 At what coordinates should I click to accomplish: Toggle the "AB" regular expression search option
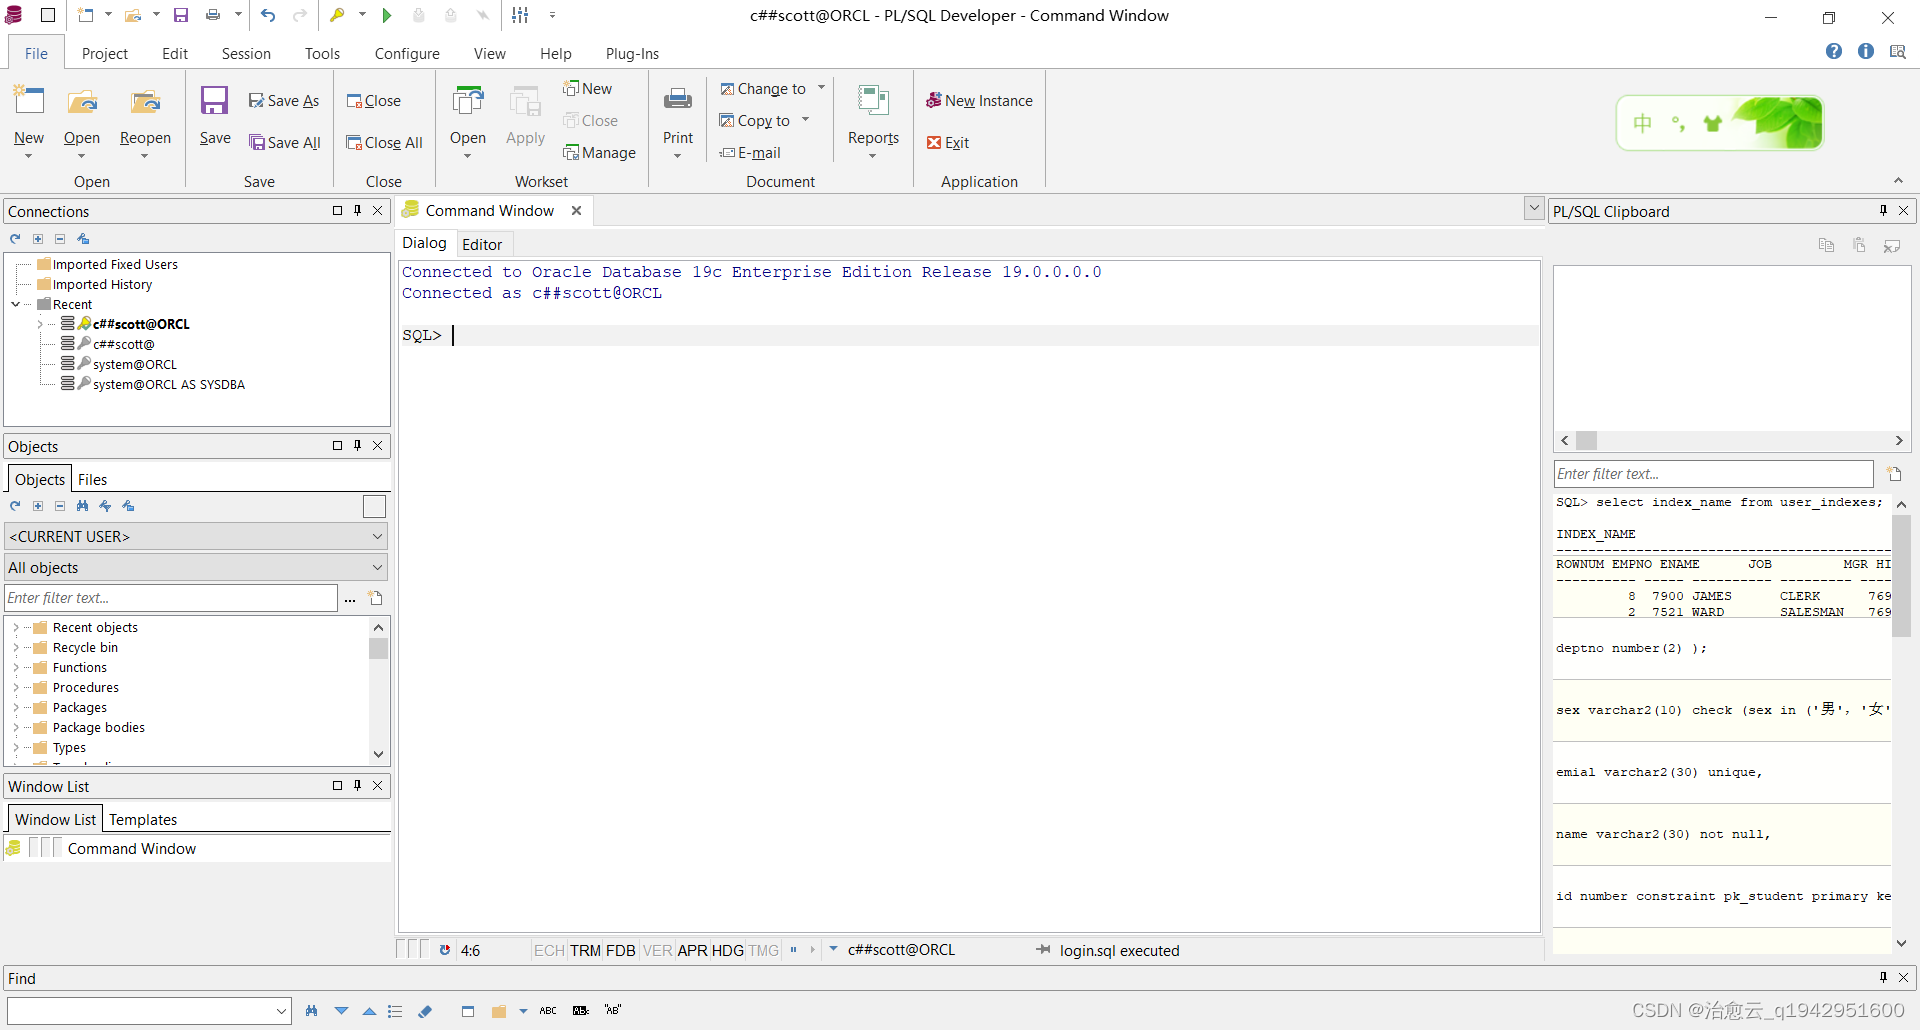tap(613, 1011)
